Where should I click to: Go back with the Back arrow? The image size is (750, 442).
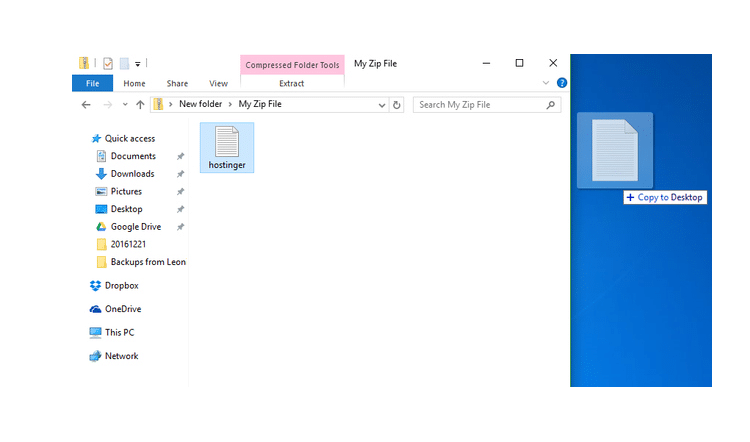(x=86, y=105)
